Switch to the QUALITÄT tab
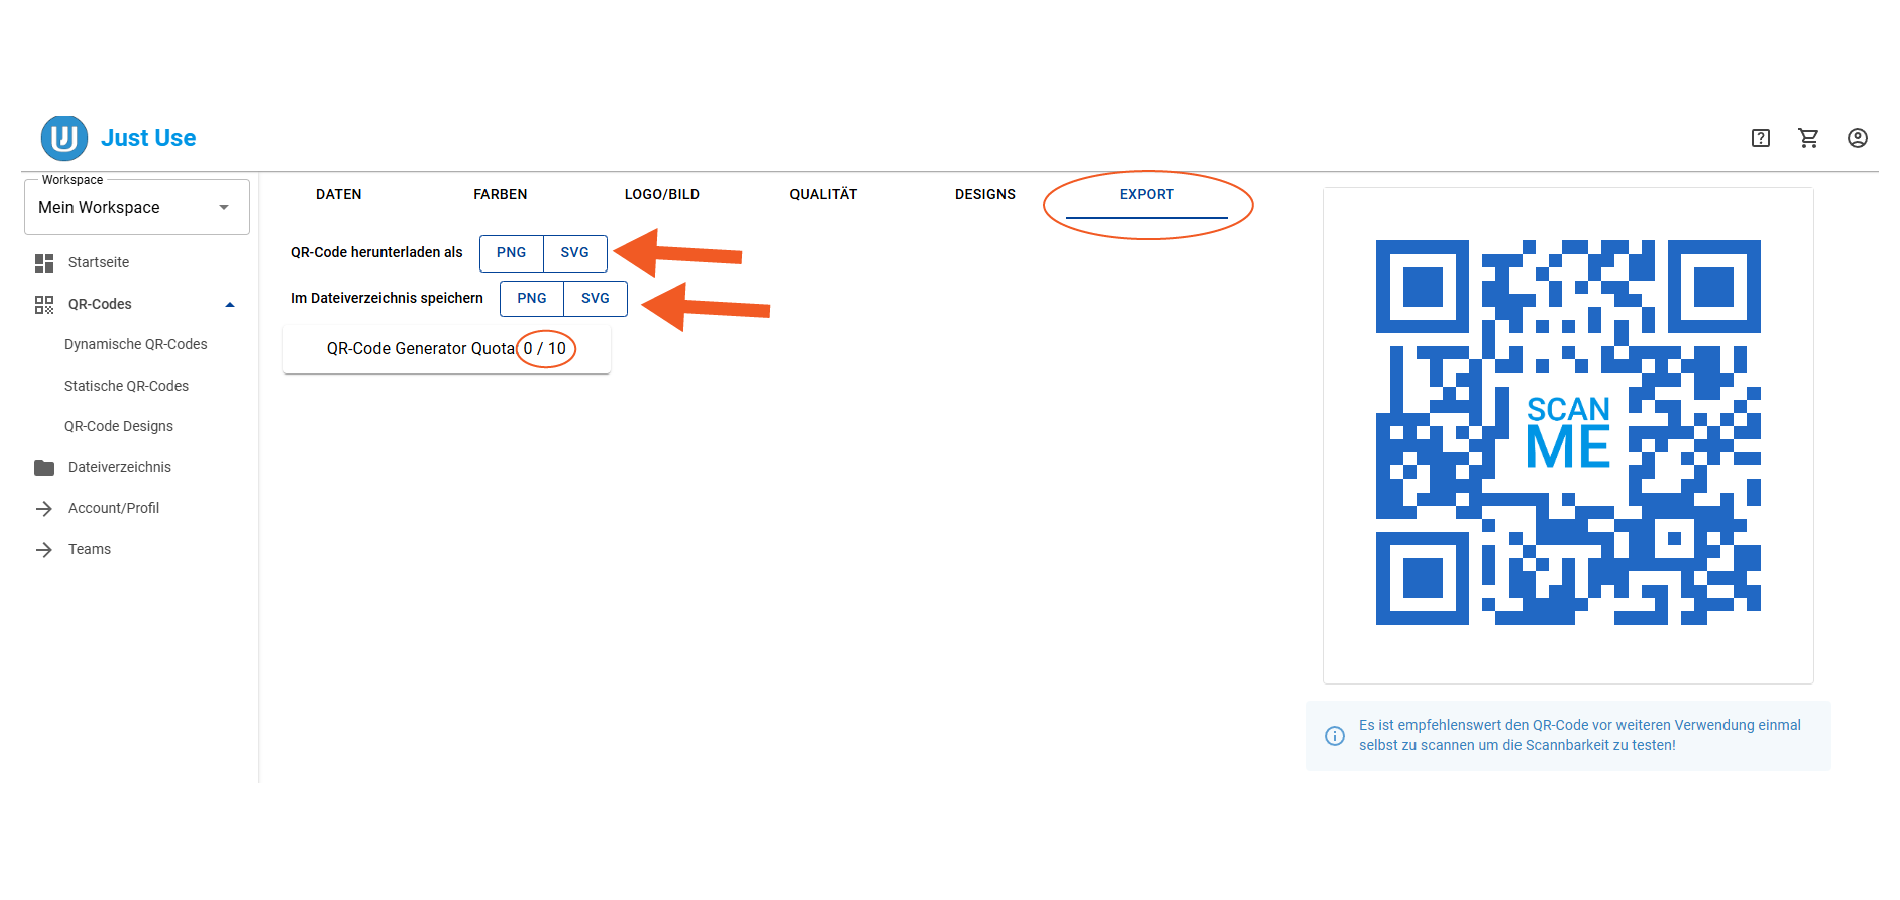 823,195
